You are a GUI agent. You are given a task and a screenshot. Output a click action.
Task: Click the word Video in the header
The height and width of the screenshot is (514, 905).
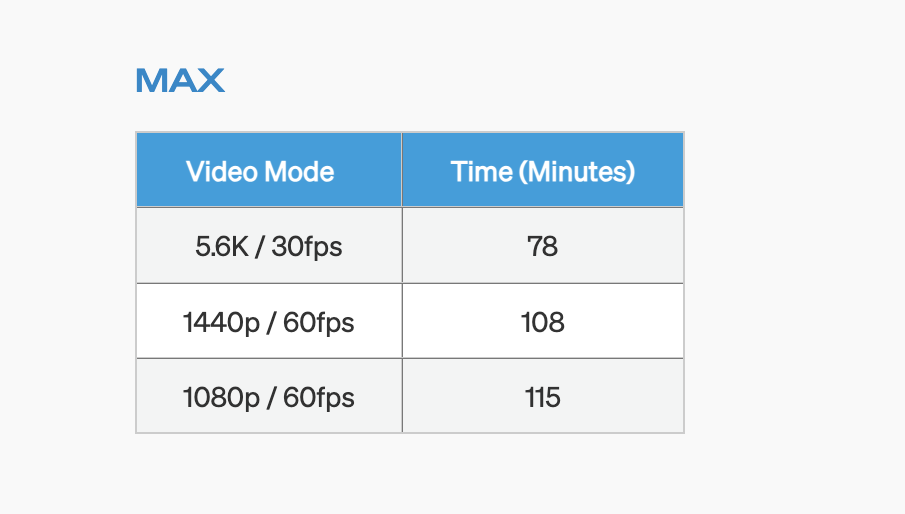point(215,171)
